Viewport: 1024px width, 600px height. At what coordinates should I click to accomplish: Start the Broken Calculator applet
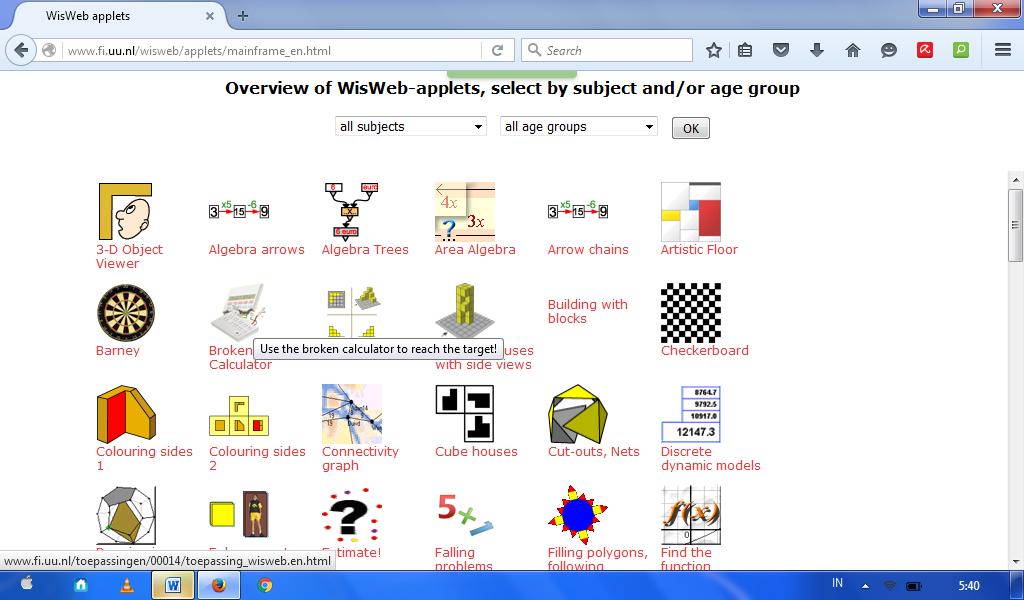point(240,308)
